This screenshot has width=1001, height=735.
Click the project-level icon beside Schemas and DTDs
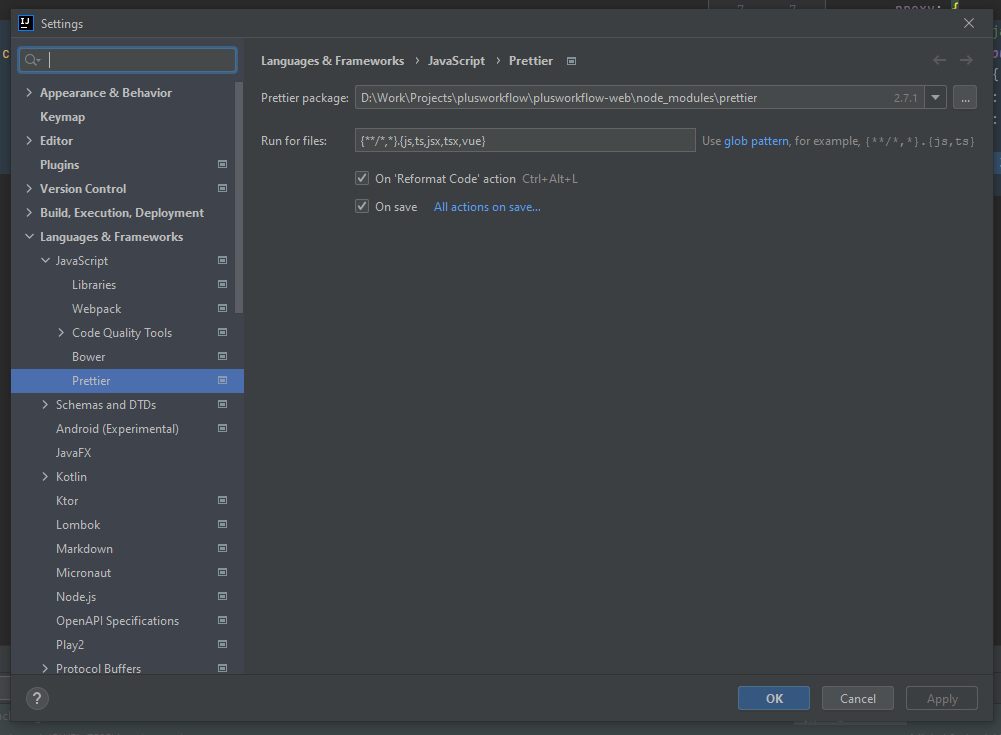(222, 404)
